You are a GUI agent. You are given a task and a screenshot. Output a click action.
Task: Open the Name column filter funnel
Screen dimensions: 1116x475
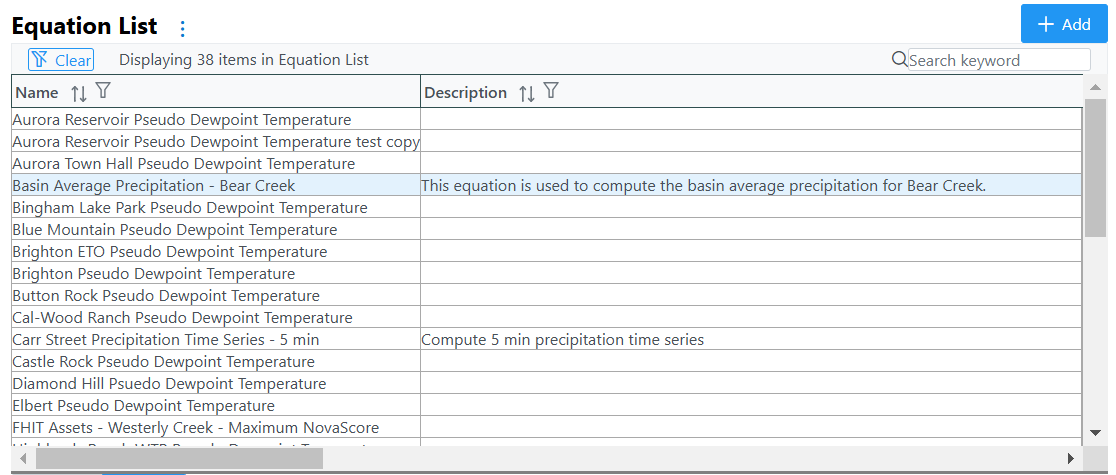click(103, 90)
